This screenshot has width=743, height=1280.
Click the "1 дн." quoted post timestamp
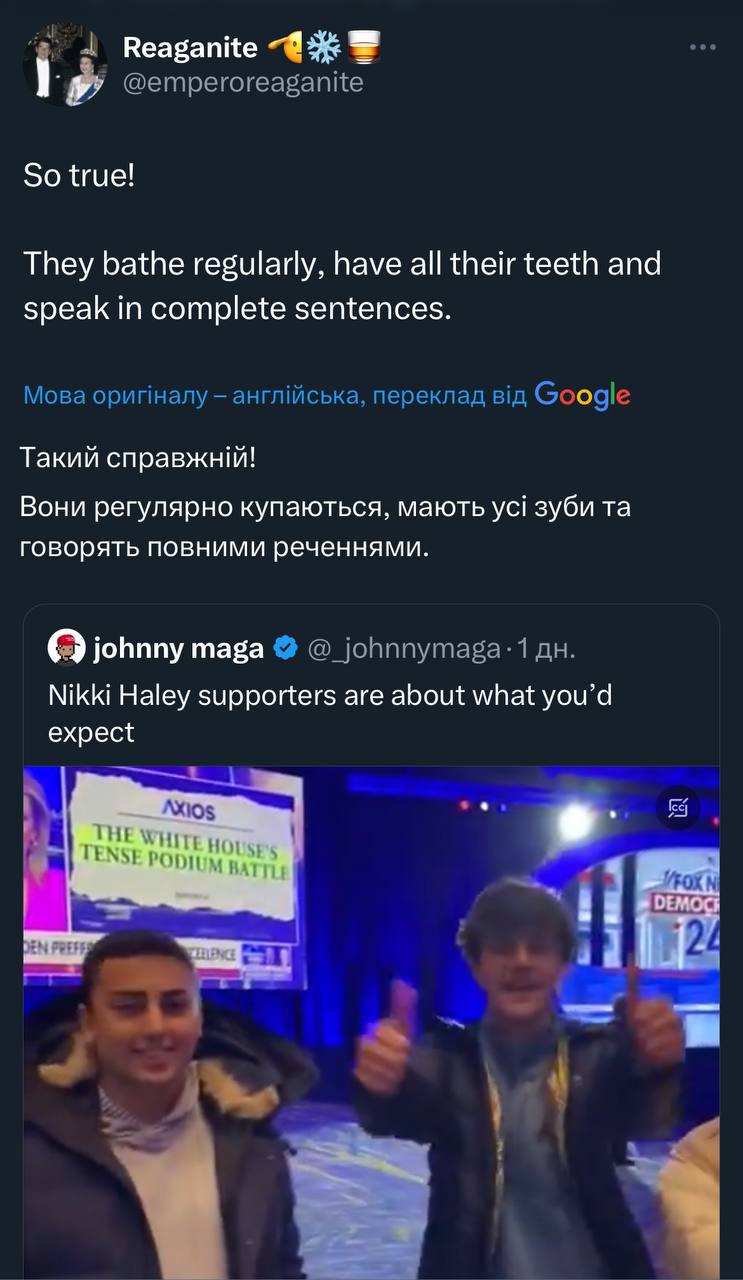tap(546, 649)
